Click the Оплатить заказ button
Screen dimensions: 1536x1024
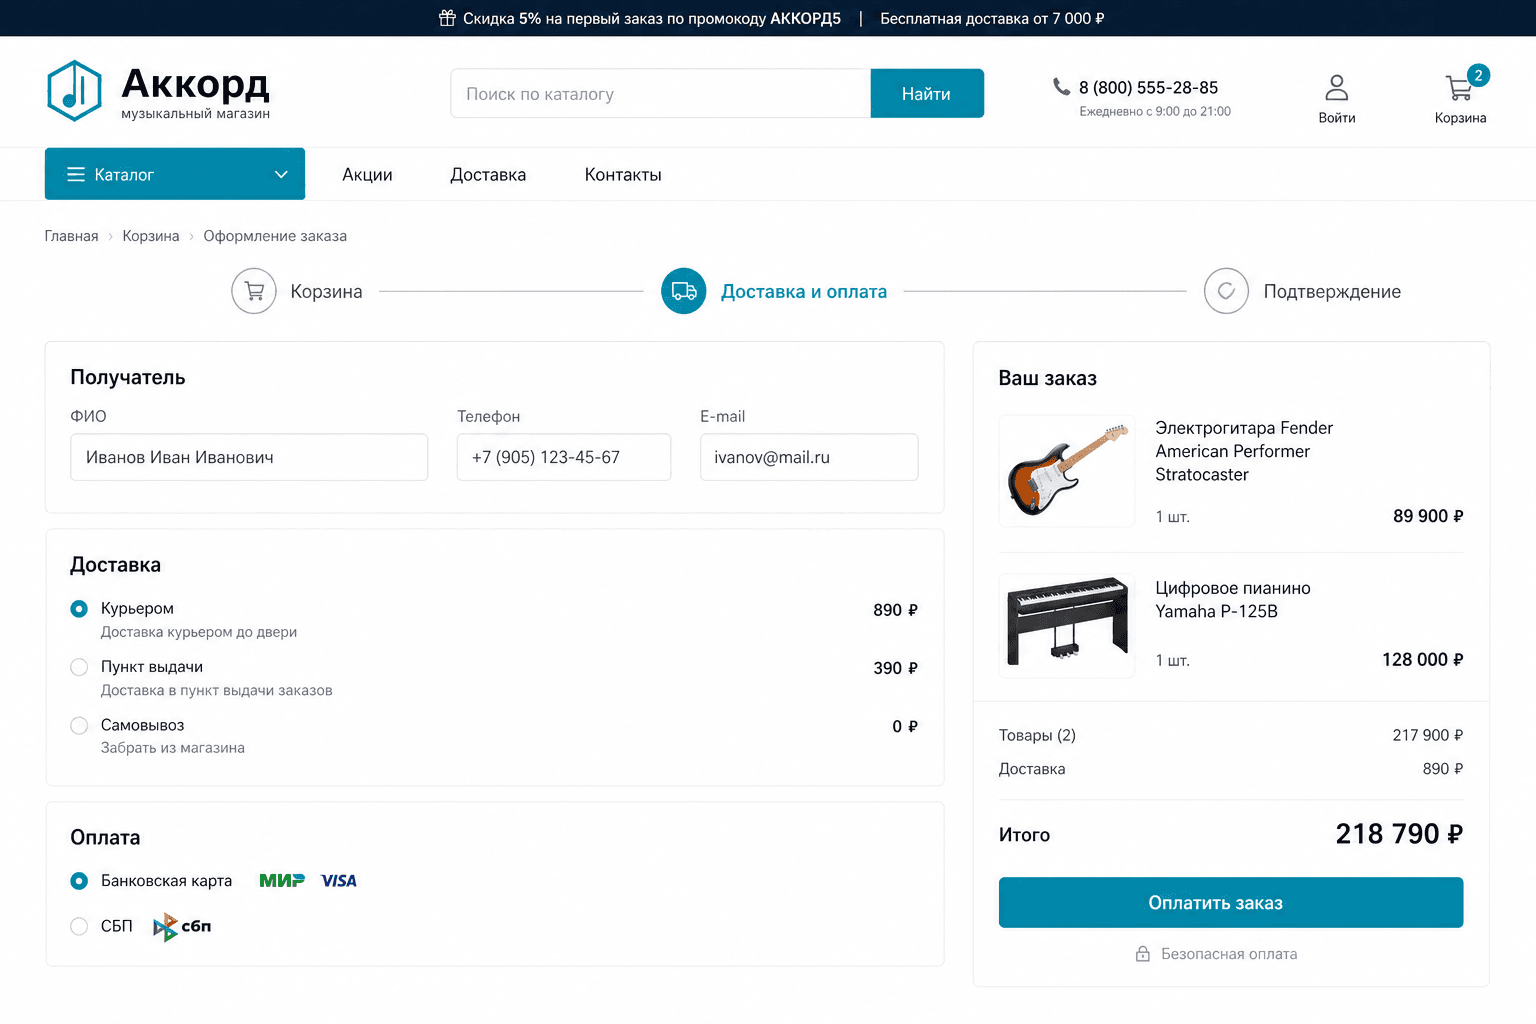(1231, 903)
